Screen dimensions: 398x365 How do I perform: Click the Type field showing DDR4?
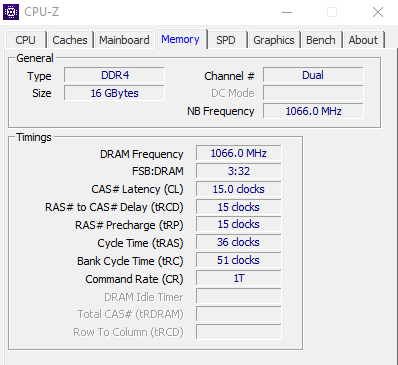114,75
